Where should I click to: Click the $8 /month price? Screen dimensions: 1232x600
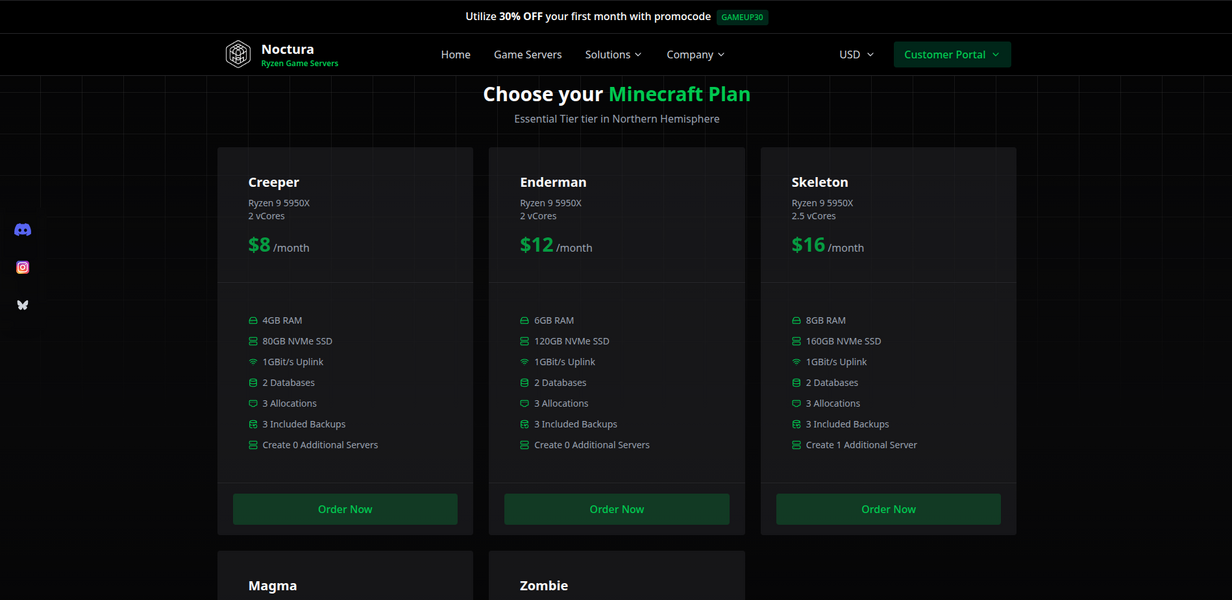[x=279, y=245]
